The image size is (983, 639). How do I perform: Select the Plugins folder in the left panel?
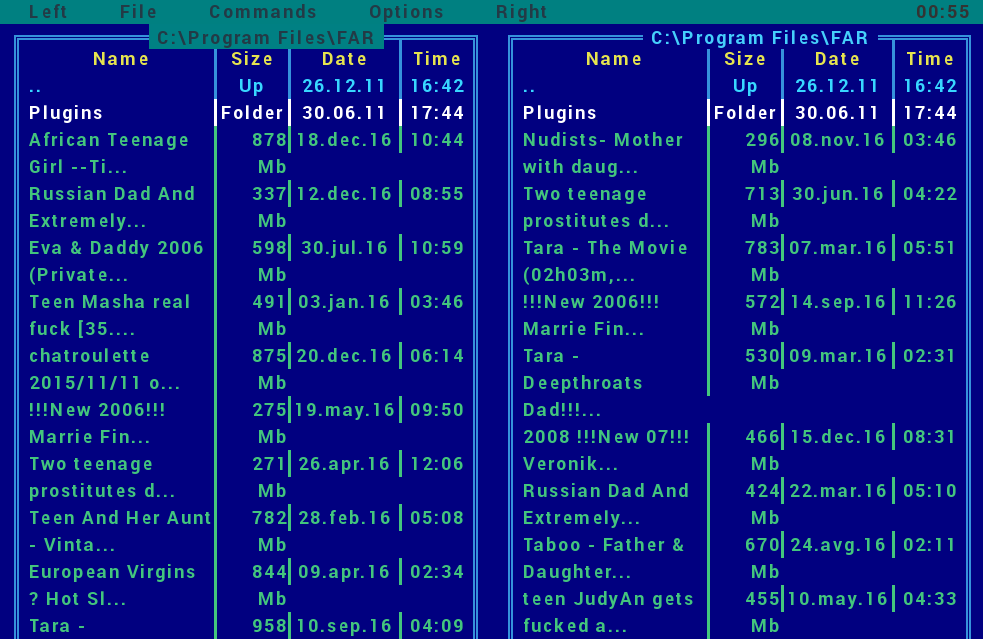65,113
